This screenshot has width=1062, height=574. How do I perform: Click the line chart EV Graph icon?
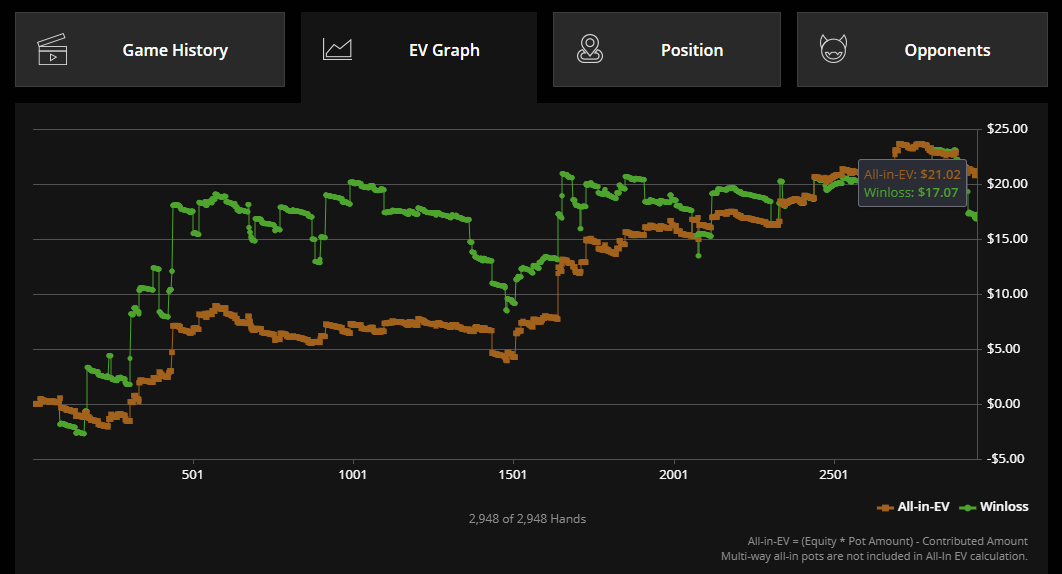[337, 49]
